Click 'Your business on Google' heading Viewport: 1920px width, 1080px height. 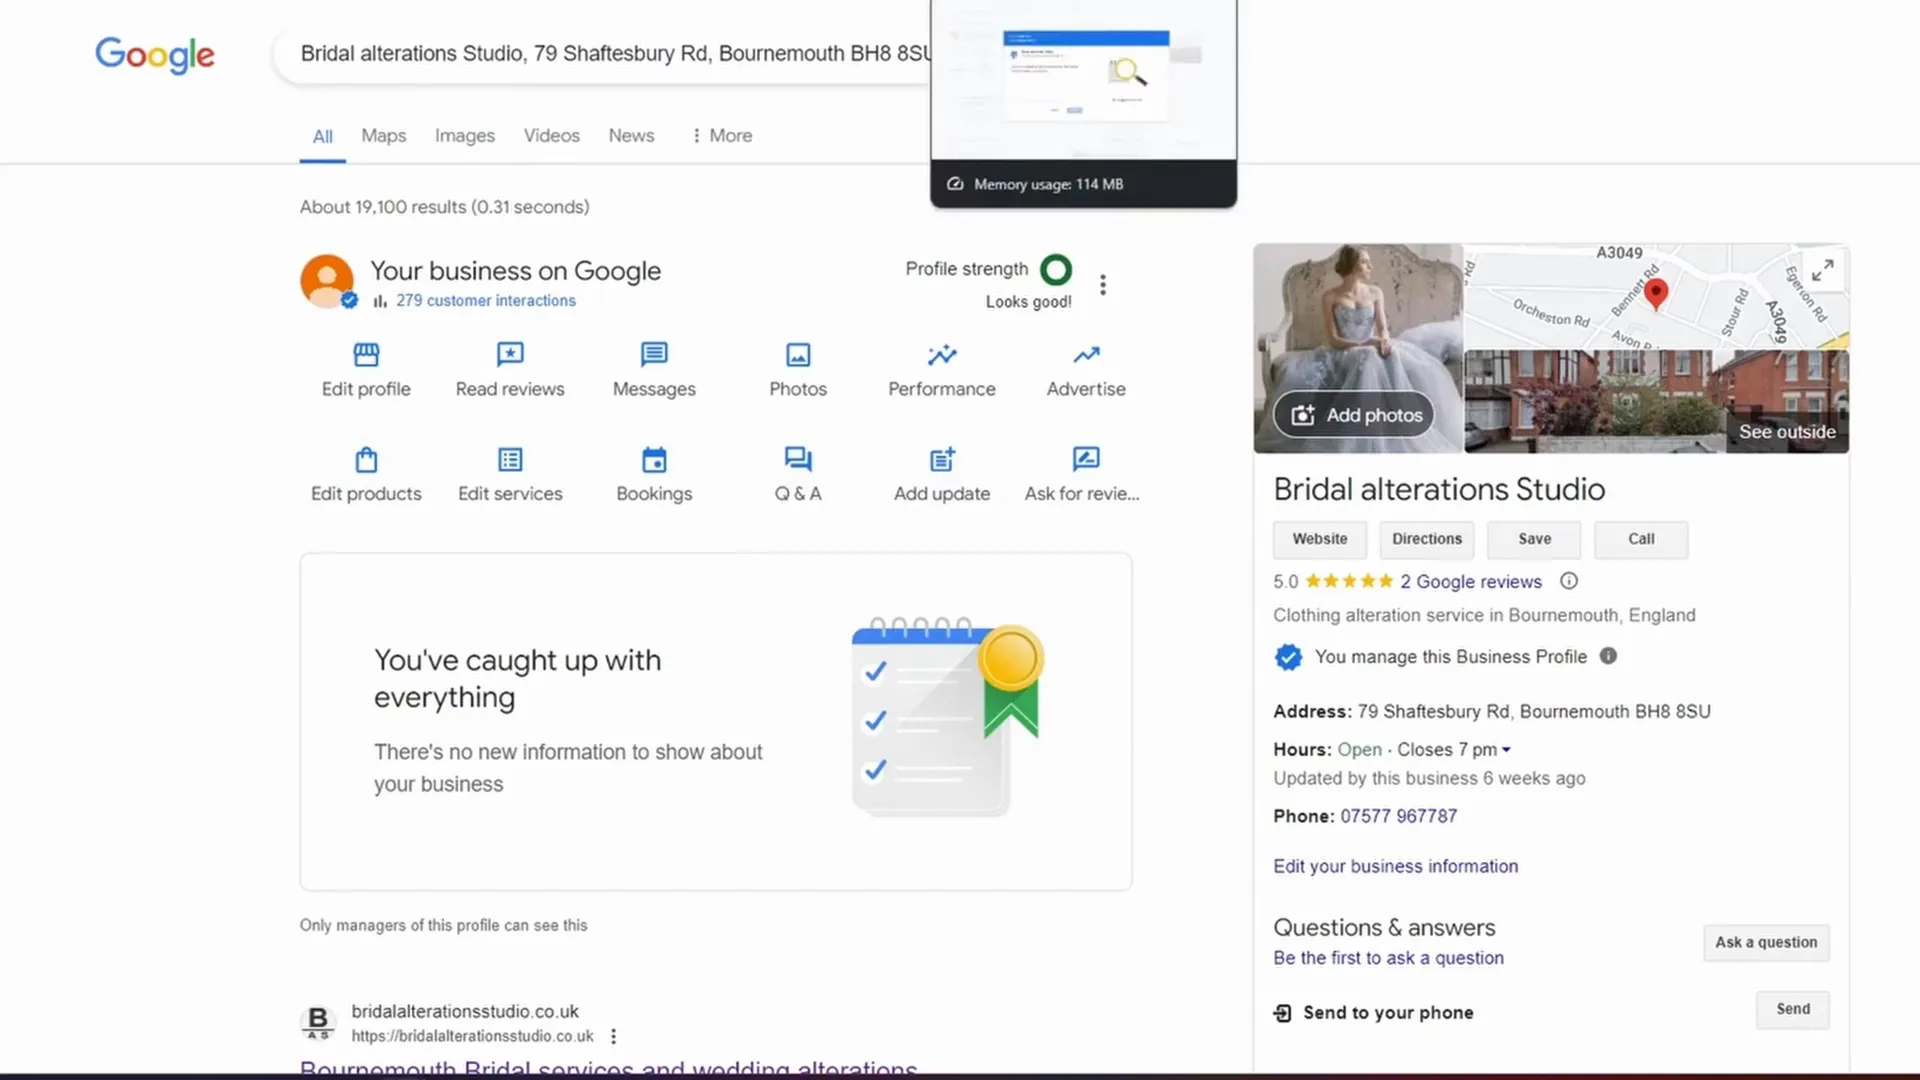pos(515,271)
